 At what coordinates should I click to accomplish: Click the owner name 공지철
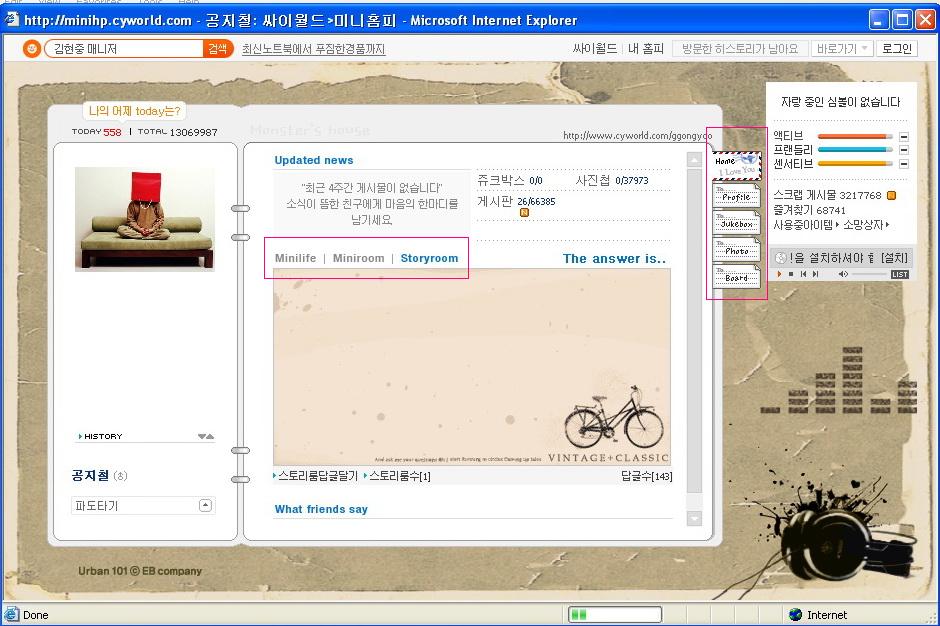click(x=90, y=475)
